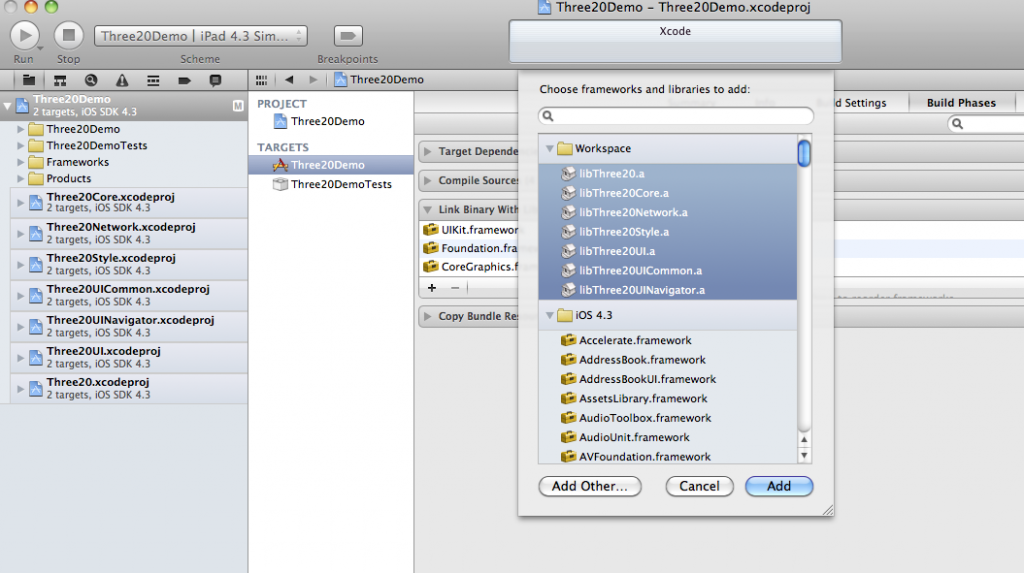Screen dimensions: 1024x573
Task: Expand the Three20DemoTests folder
Action: pos(20,146)
